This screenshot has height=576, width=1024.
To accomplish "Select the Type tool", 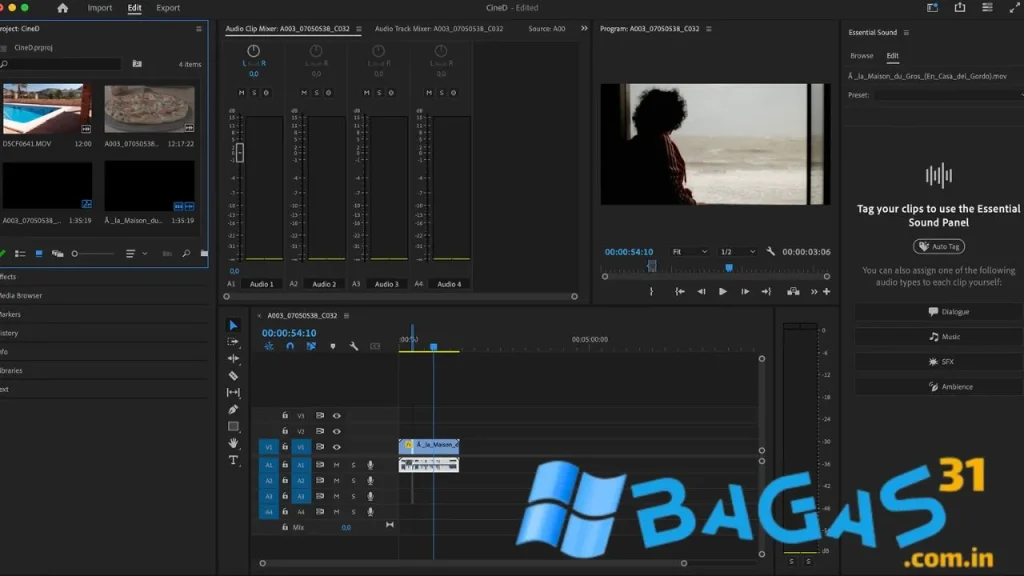I will coord(233,460).
